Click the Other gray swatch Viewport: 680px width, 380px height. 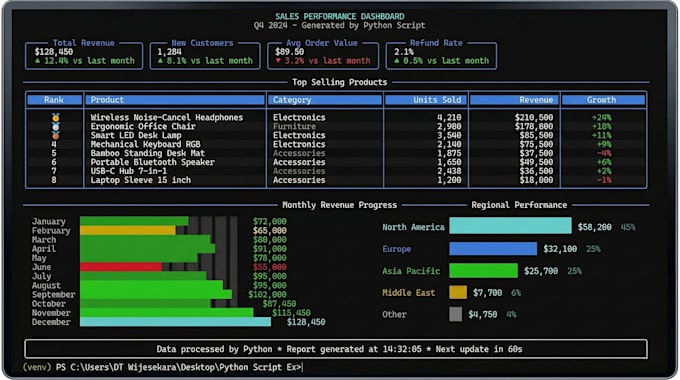(x=455, y=314)
